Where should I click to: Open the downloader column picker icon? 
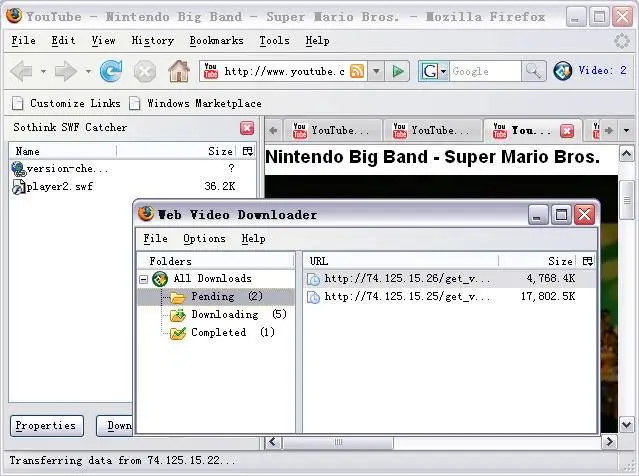tap(588, 261)
